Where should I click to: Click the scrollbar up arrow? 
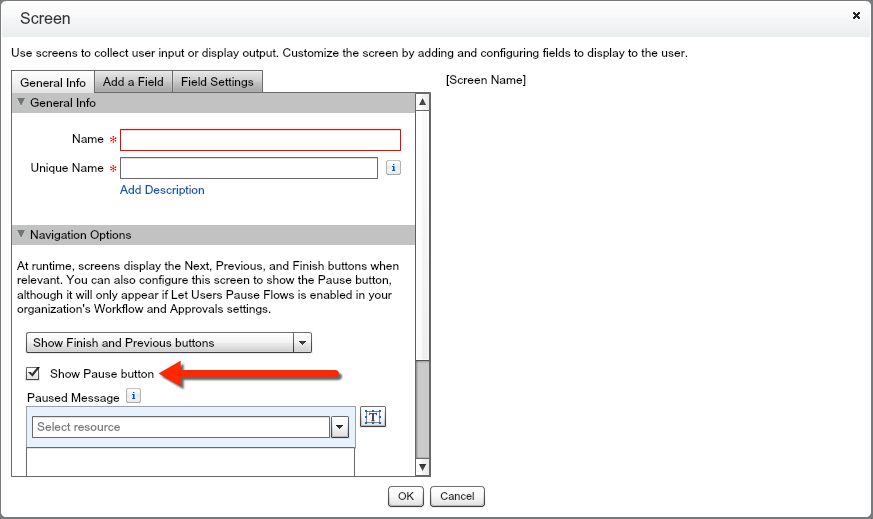pos(422,102)
